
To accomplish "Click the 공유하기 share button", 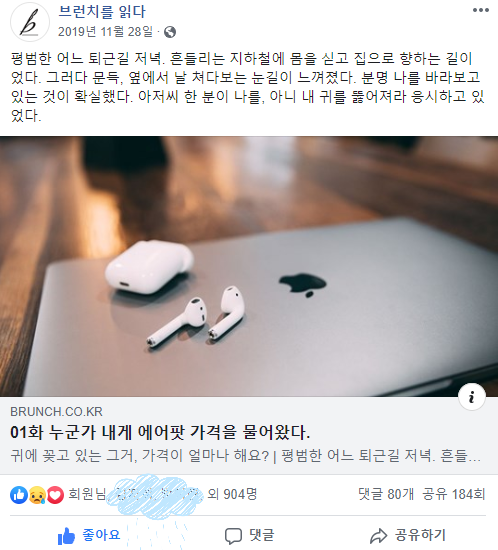I will click(408, 536).
